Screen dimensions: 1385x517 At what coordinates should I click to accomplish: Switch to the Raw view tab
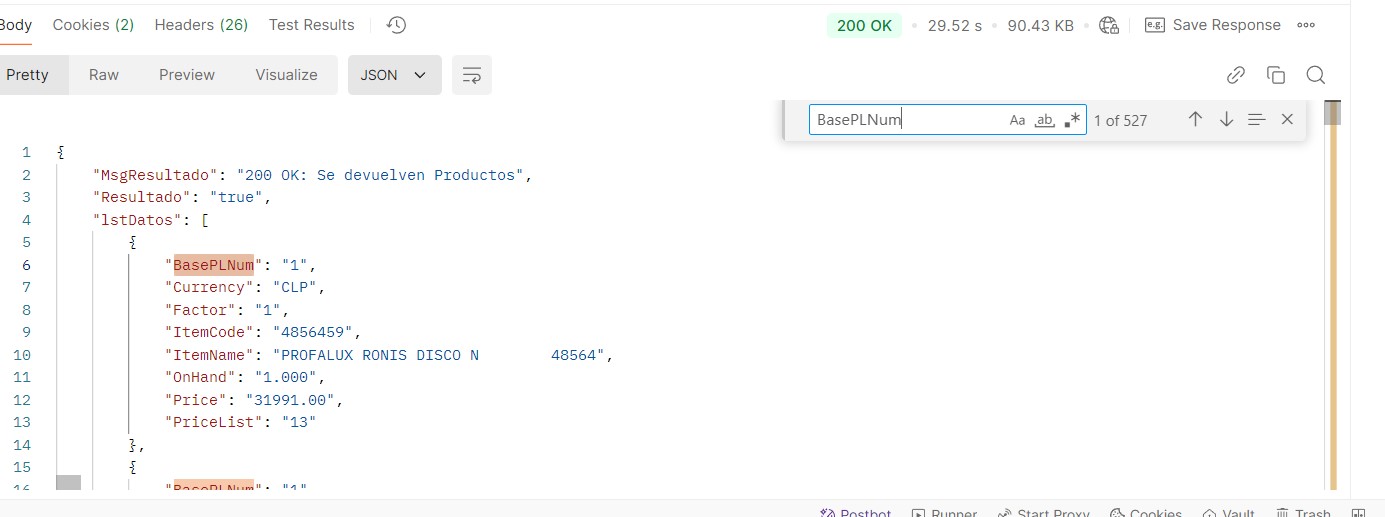[x=104, y=75]
